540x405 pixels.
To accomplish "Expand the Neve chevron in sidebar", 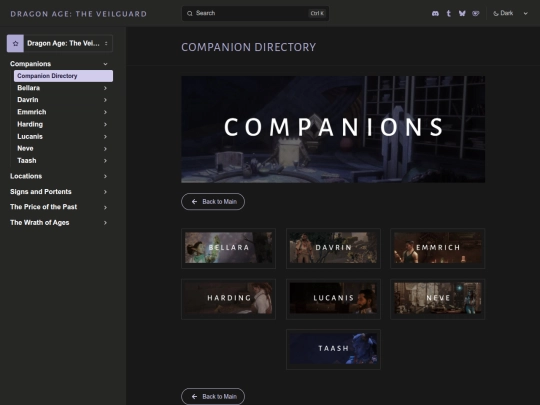I will (105, 149).
